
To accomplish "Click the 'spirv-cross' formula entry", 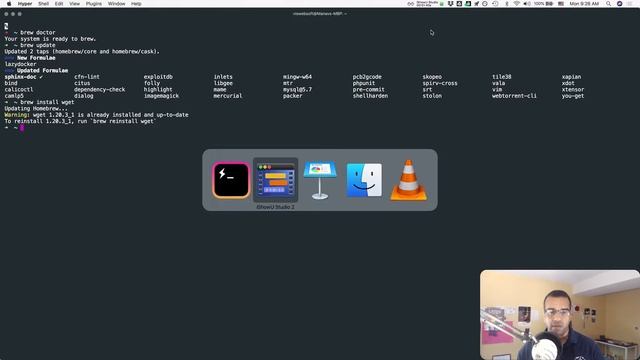I will coord(440,83).
